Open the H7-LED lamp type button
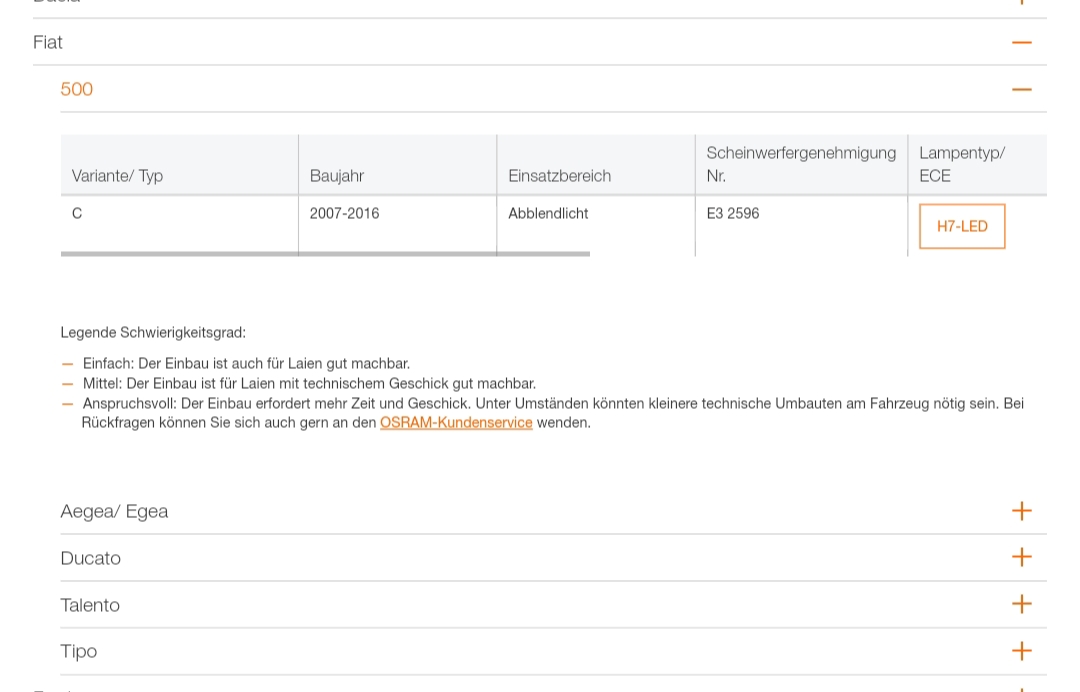This screenshot has height=692, width=1080. [x=961, y=226]
